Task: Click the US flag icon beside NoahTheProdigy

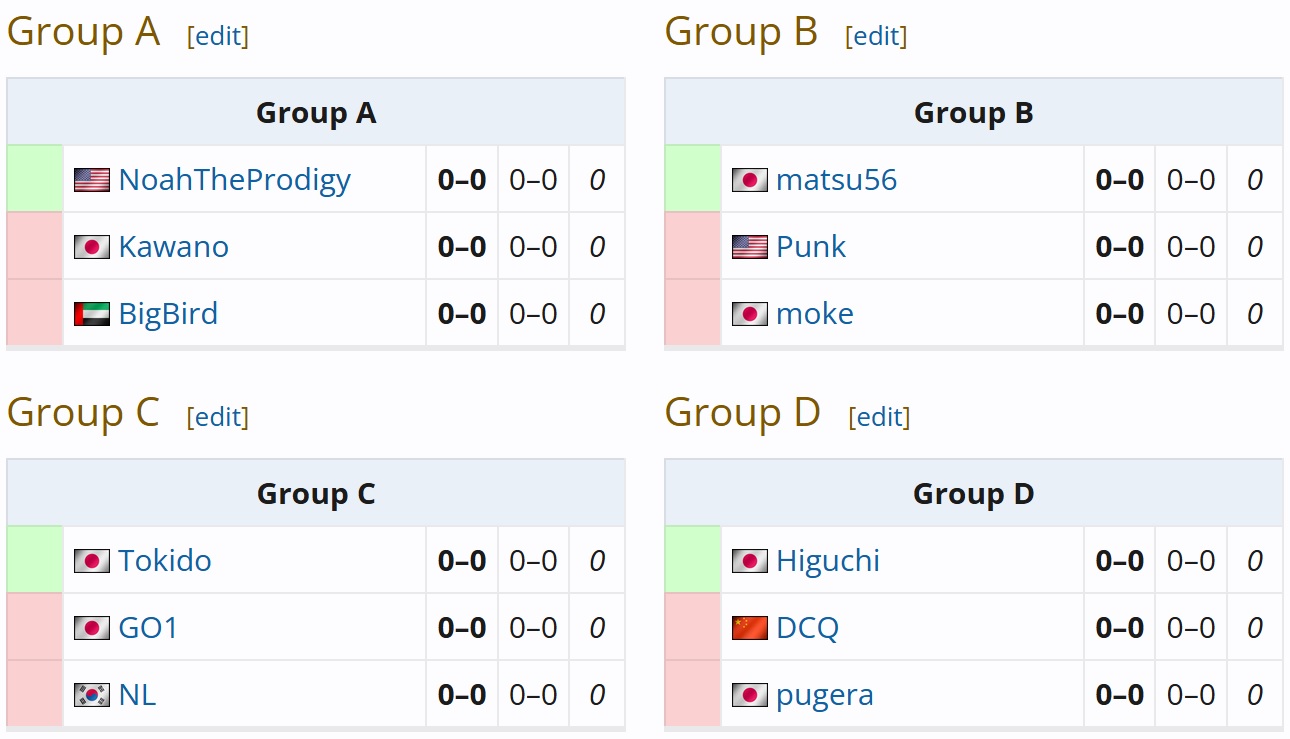Action: tap(92, 180)
